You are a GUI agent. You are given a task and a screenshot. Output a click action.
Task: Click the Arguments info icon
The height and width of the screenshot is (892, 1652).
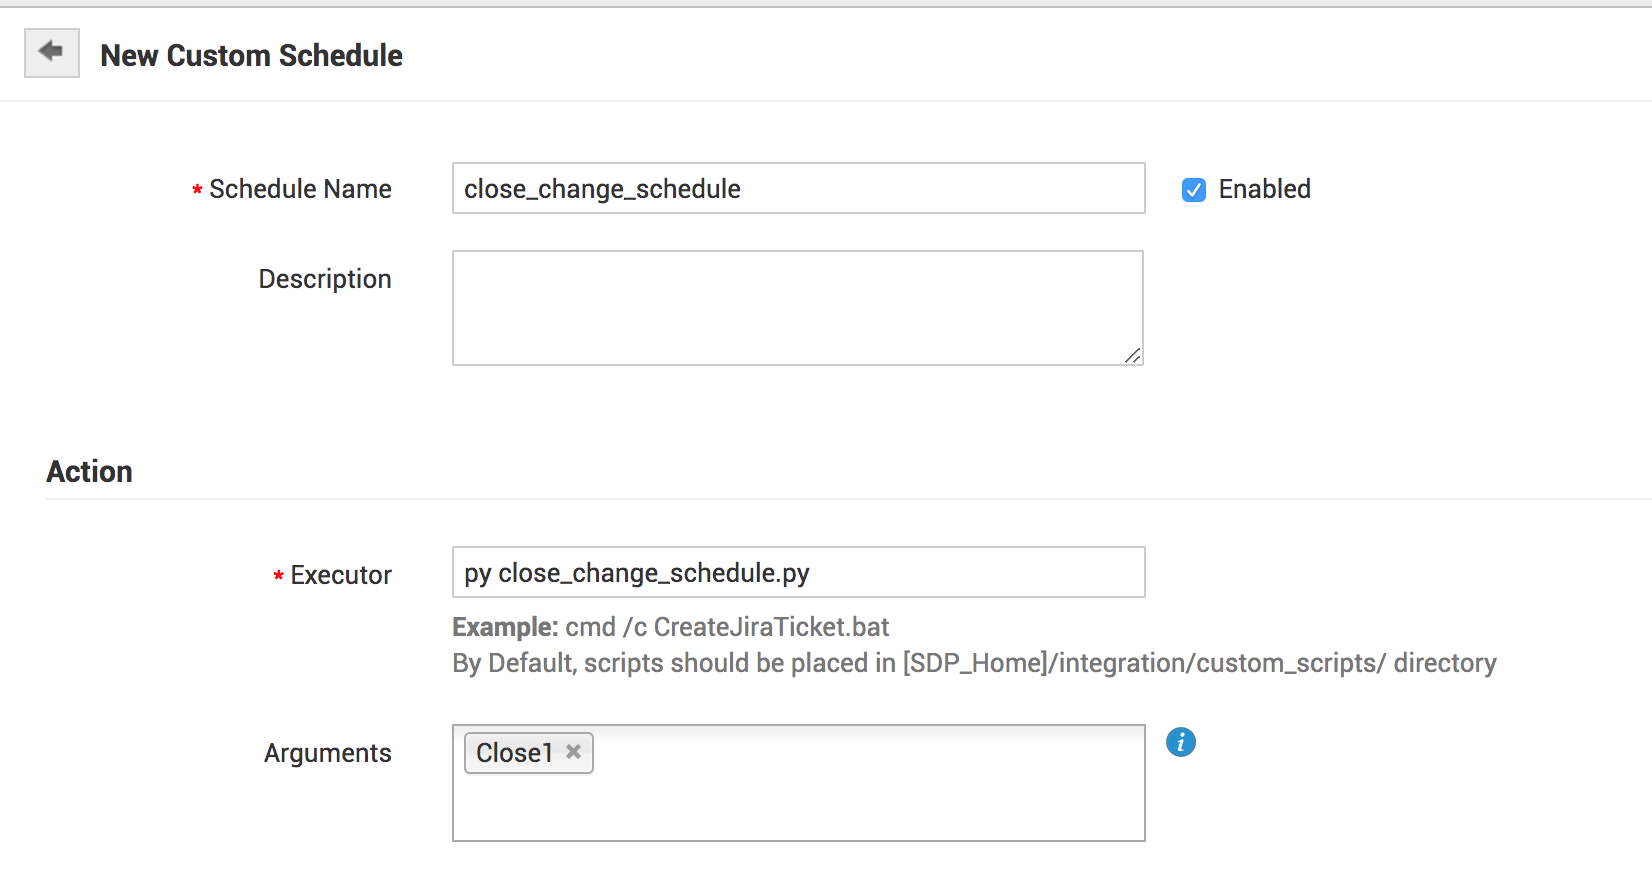click(1181, 742)
